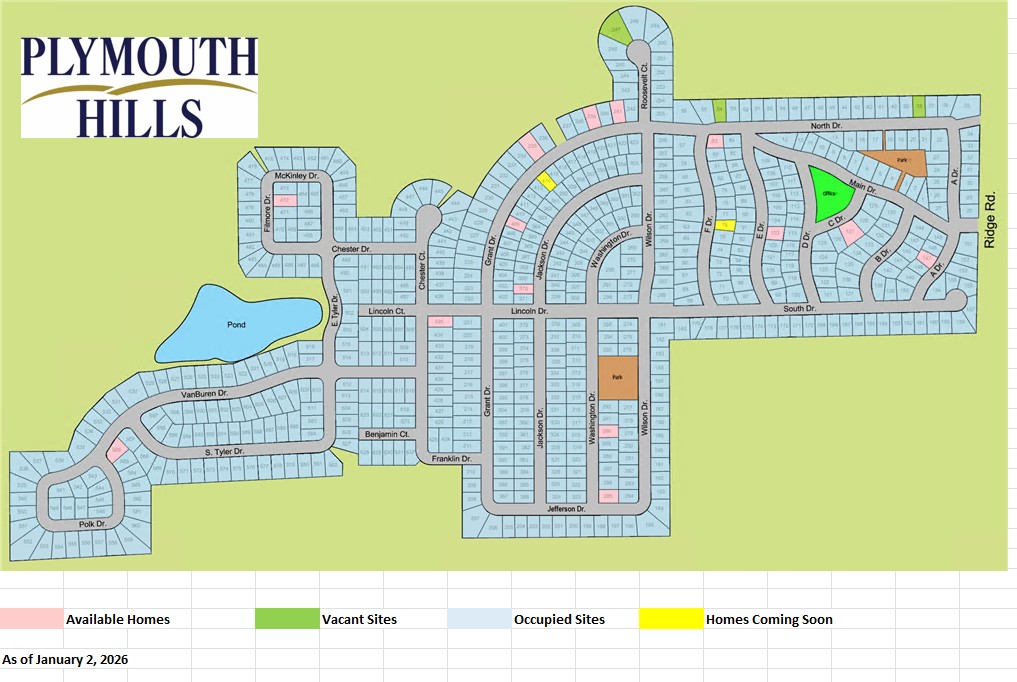Click the Homes Coming Soon legend text
1017x682 pixels.
point(769,619)
